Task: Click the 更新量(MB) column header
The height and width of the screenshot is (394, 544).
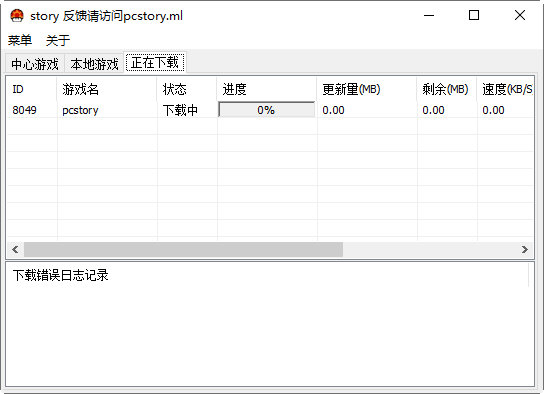Action: (x=367, y=89)
